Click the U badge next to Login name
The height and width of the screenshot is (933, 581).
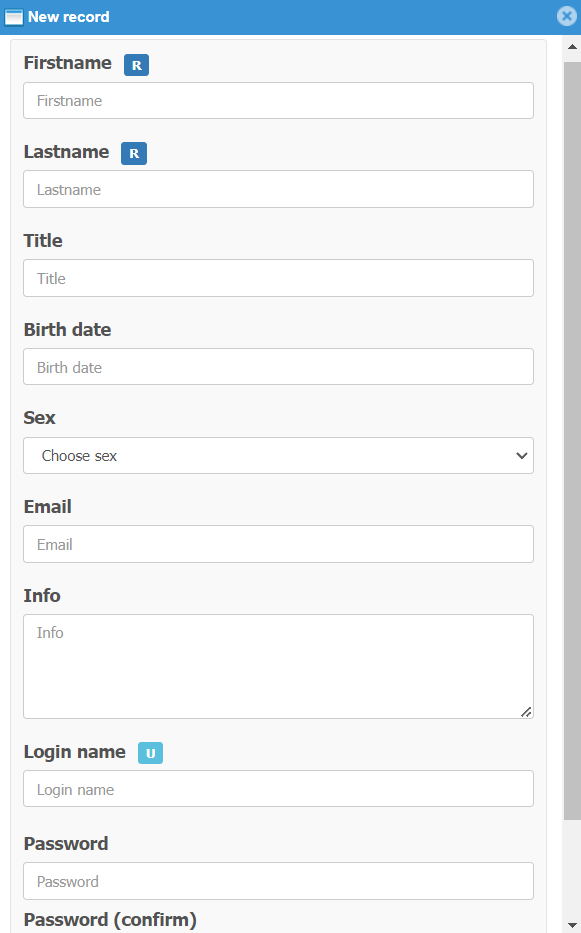pos(151,753)
